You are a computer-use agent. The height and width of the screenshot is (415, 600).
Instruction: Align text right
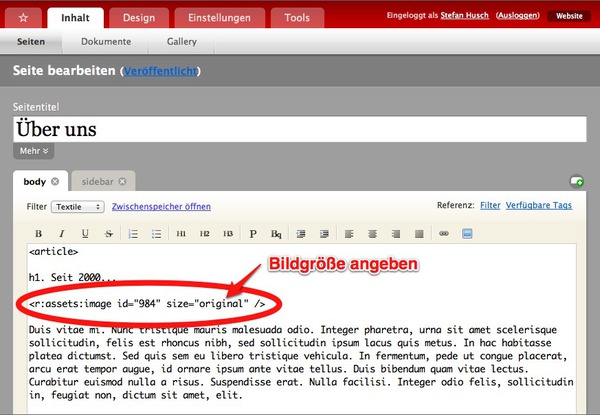click(x=396, y=233)
